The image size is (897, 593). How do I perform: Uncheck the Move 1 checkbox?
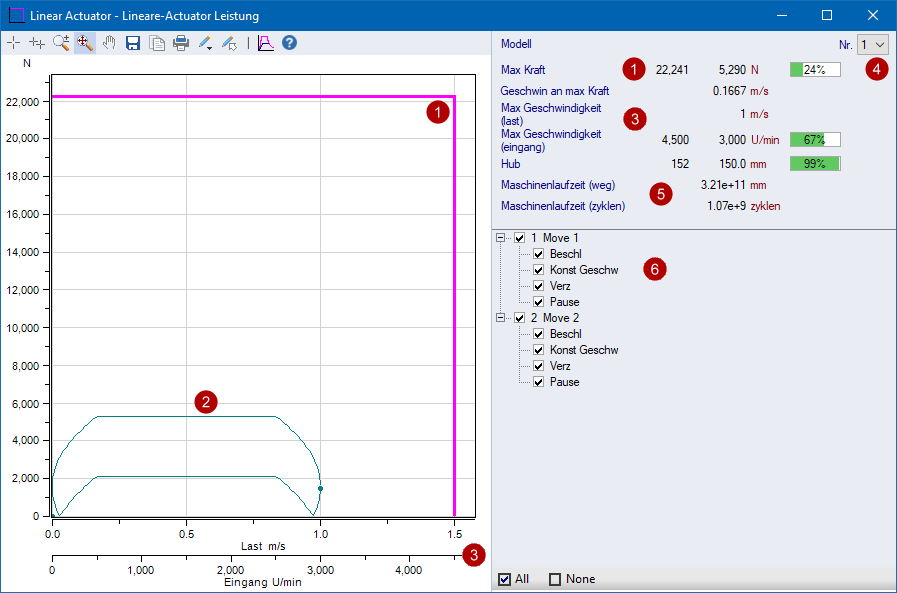click(519, 238)
